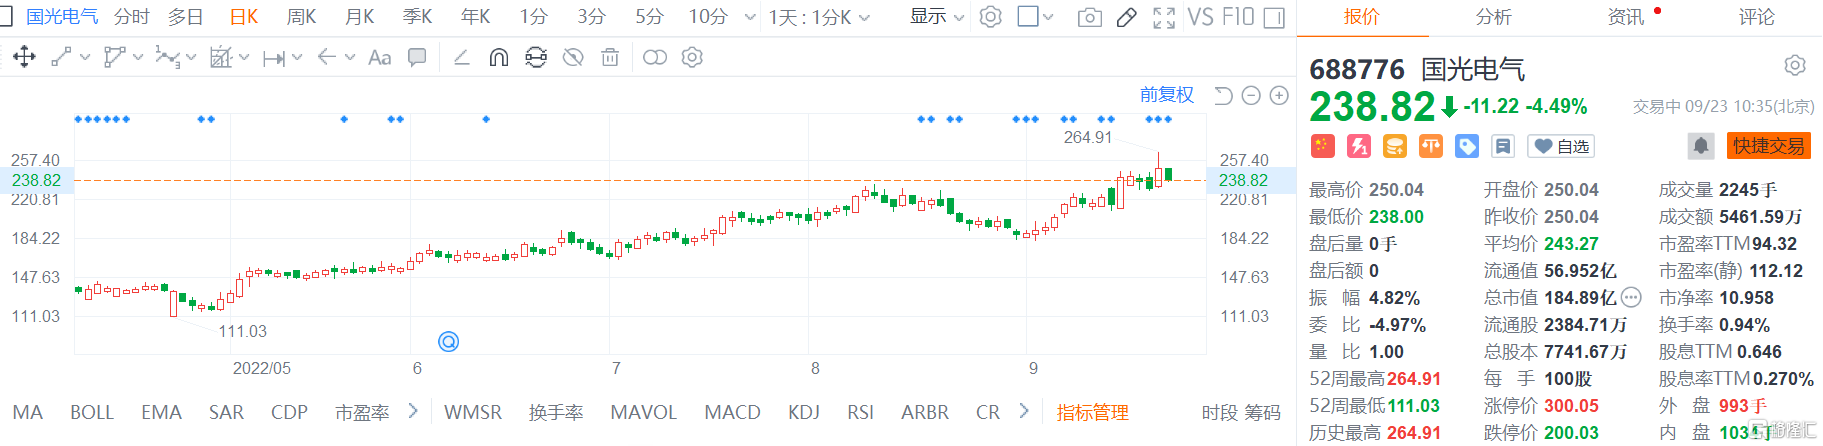Zoom out chart with minus circle
The width and height of the screenshot is (1823, 446).
(x=1251, y=95)
